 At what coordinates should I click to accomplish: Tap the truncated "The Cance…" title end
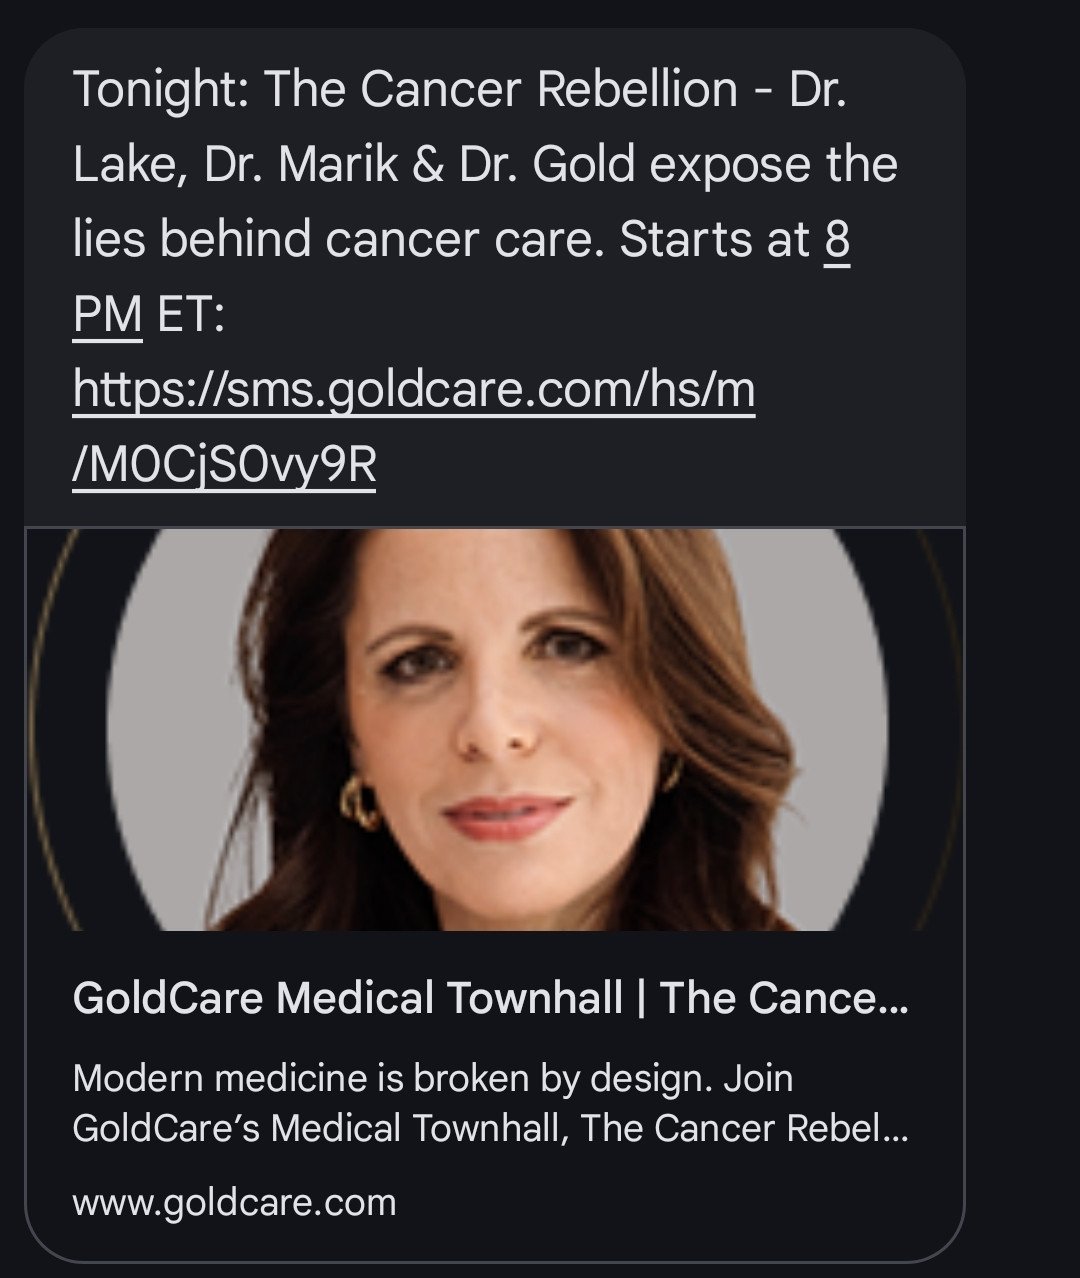pos(784,998)
